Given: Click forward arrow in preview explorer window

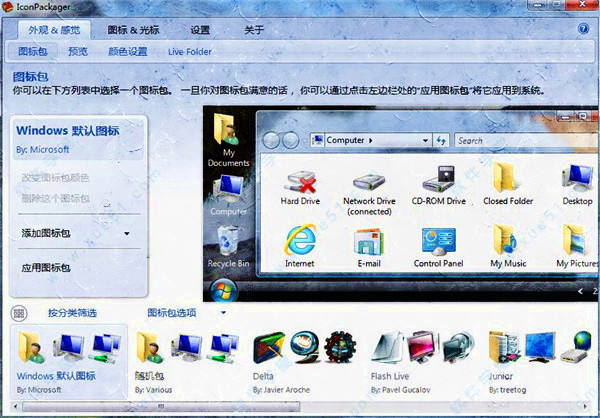Looking at the screenshot, I should pyautogui.click(x=290, y=140).
